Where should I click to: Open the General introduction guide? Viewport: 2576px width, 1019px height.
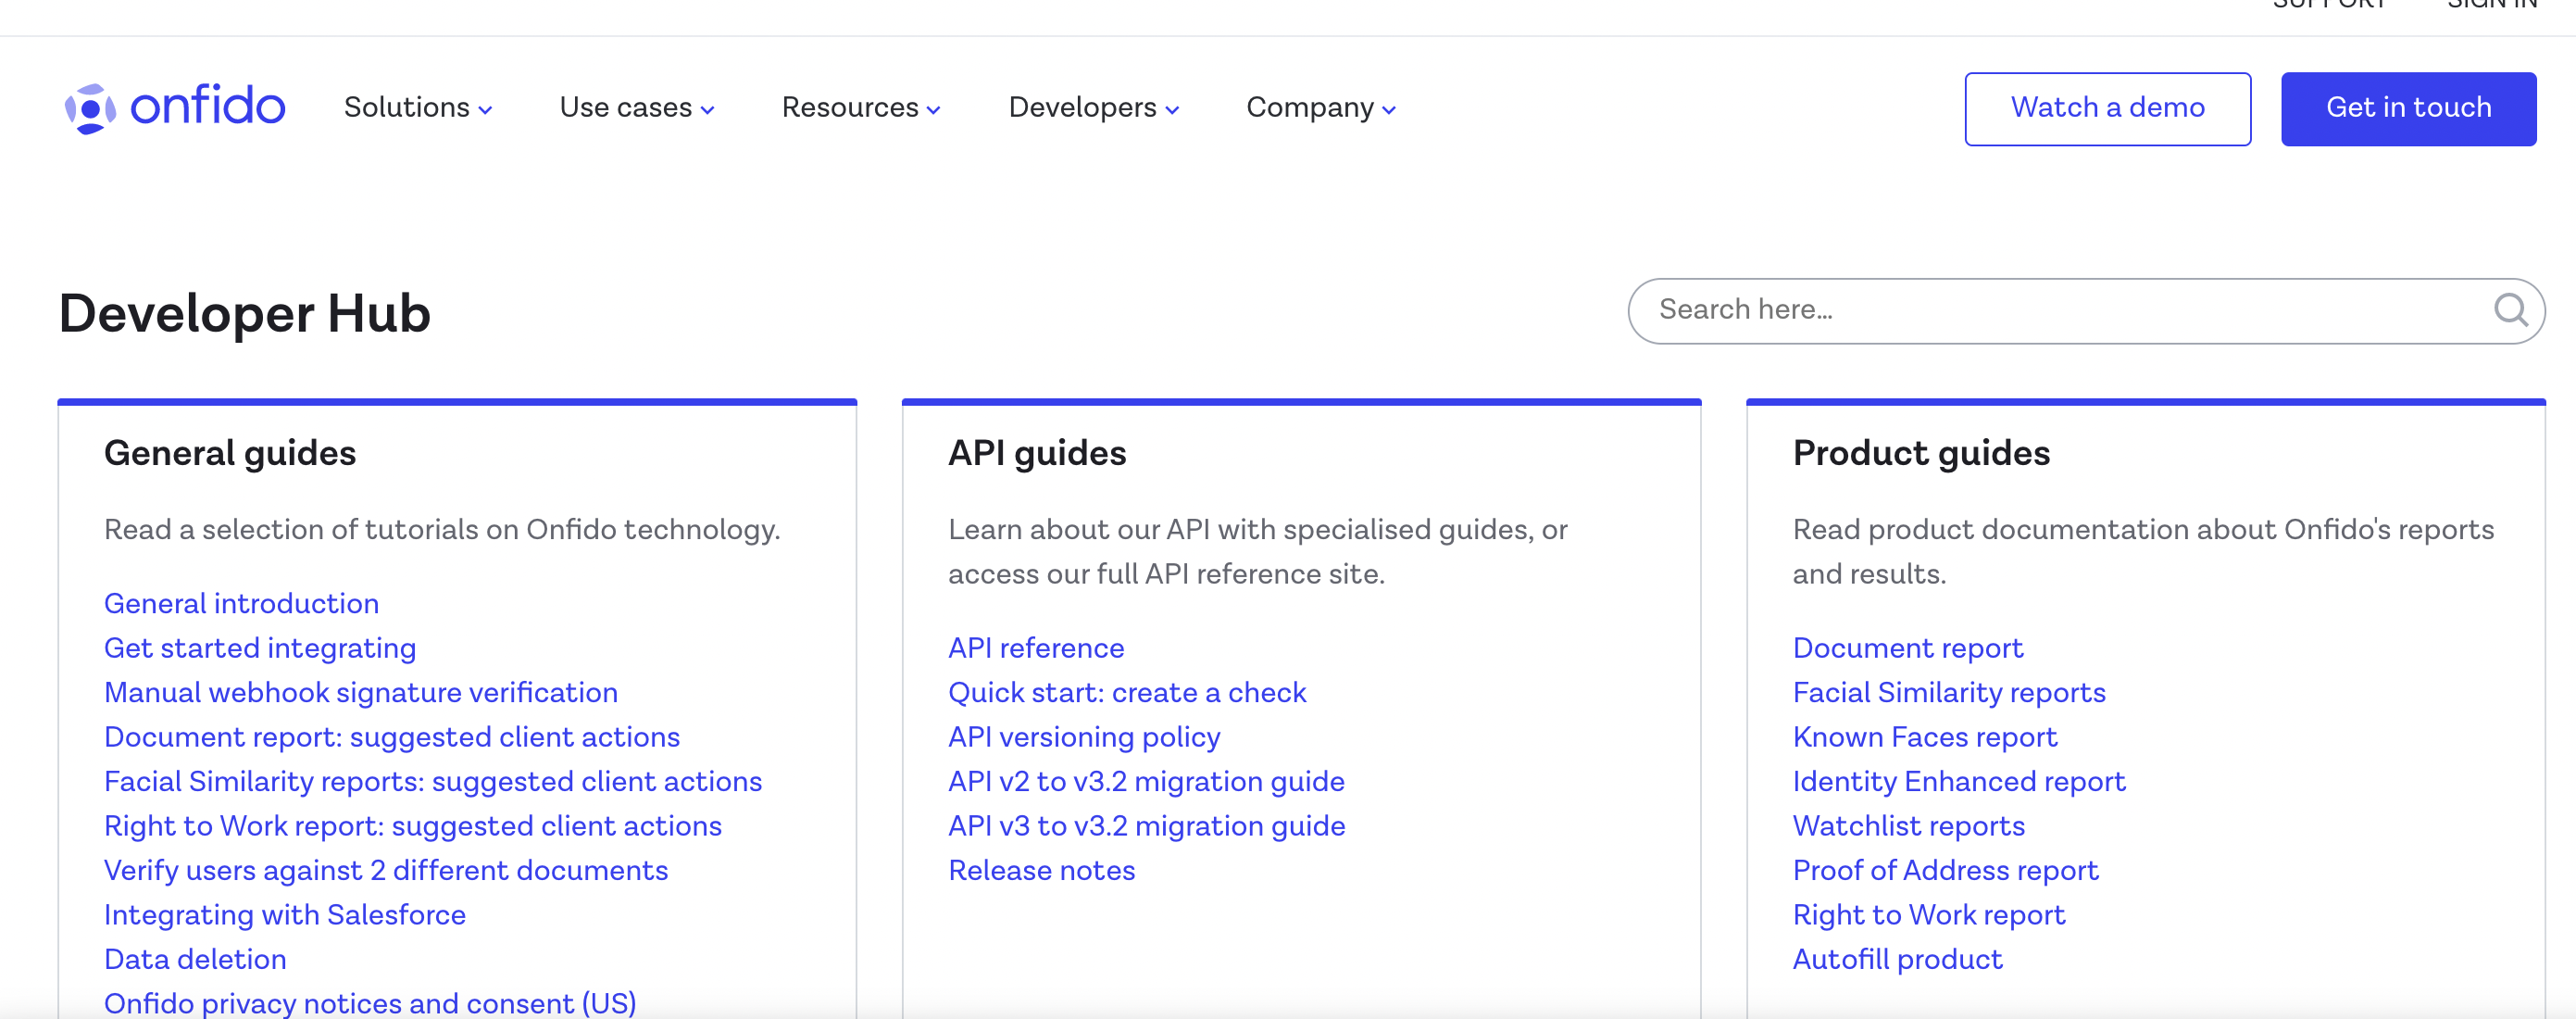point(244,603)
